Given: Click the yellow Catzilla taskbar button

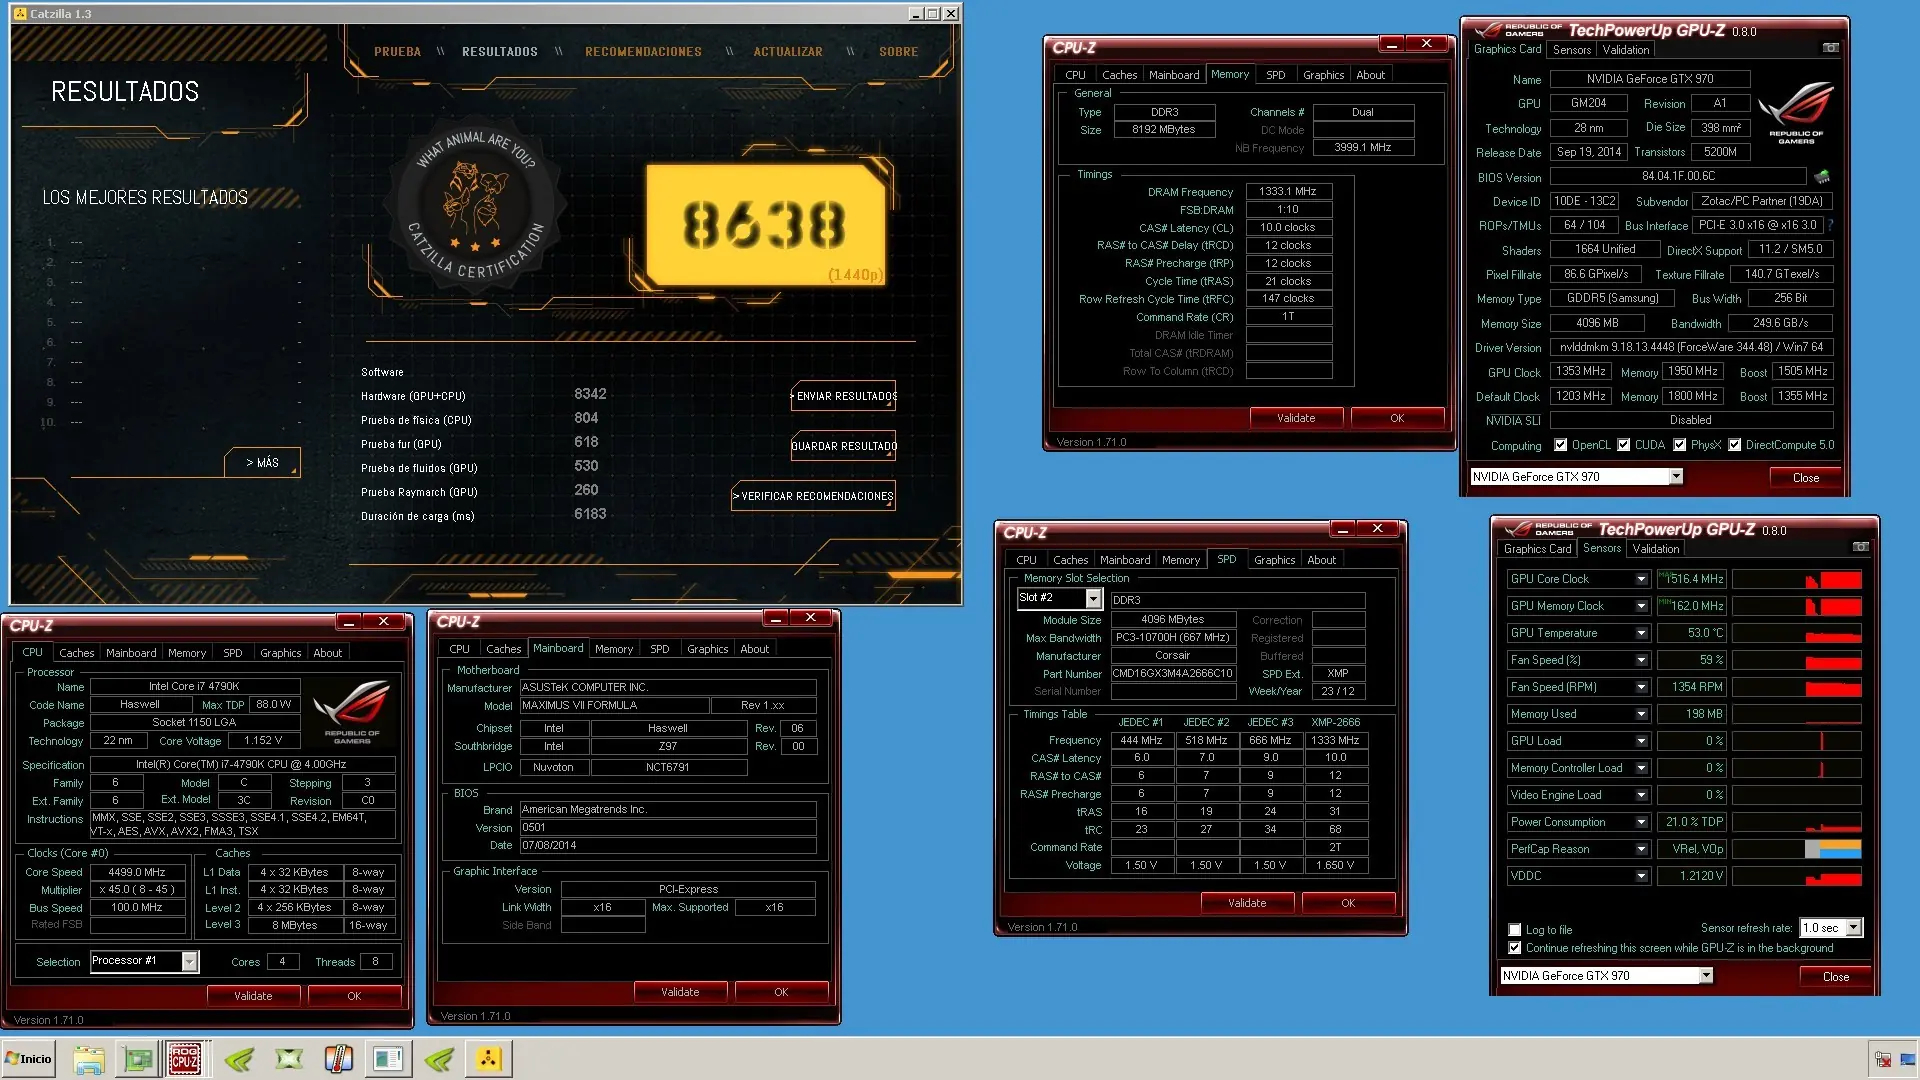Looking at the screenshot, I should (x=488, y=1058).
